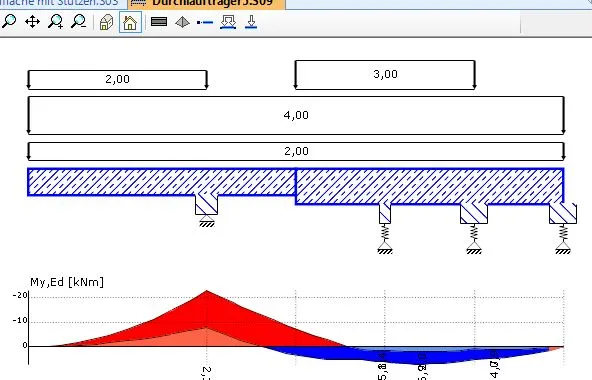
Task: Toggle the blue dash-line display option
Action: click(205, 22)
